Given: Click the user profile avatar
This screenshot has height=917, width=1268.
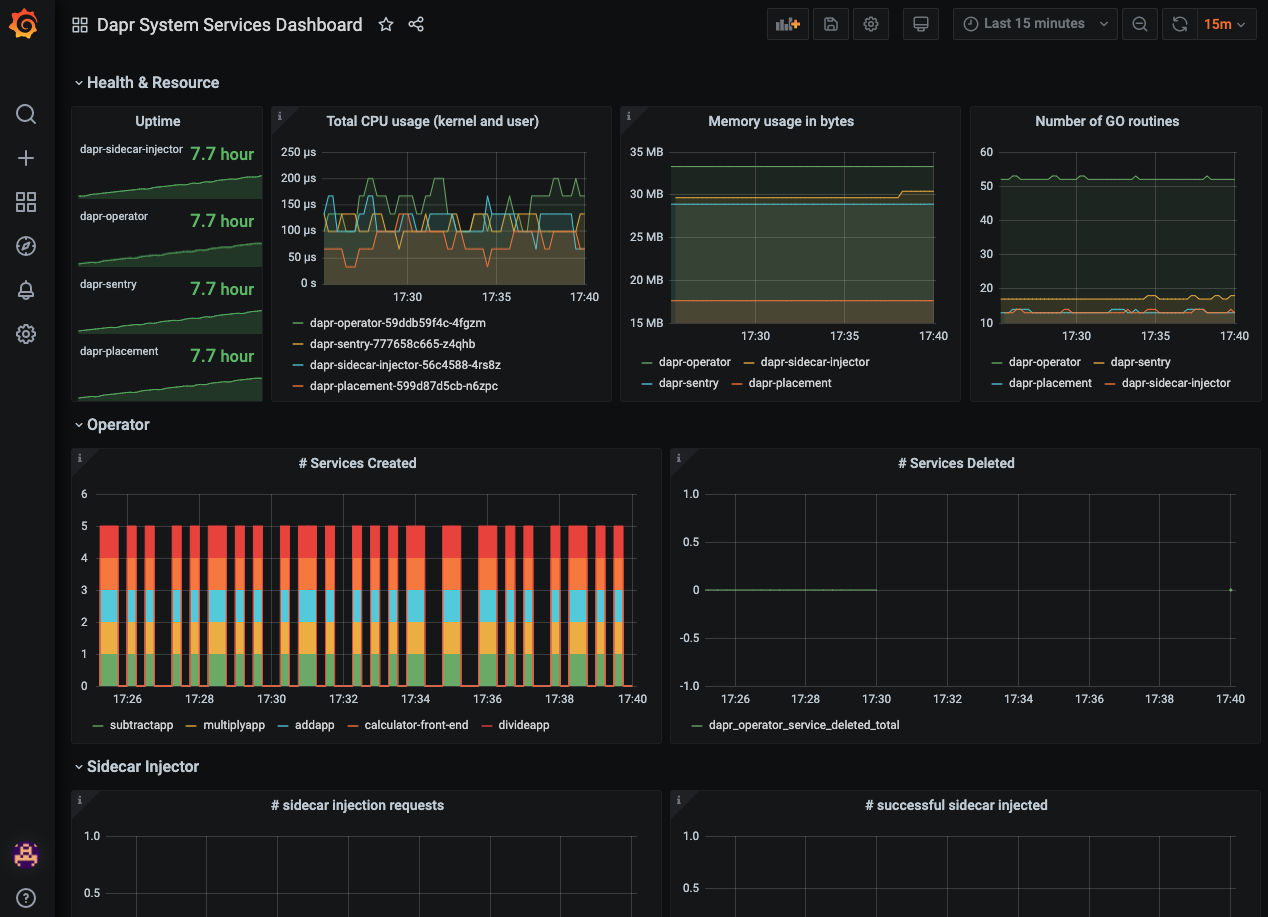Looking at the screenshot, I should [26, 855].
